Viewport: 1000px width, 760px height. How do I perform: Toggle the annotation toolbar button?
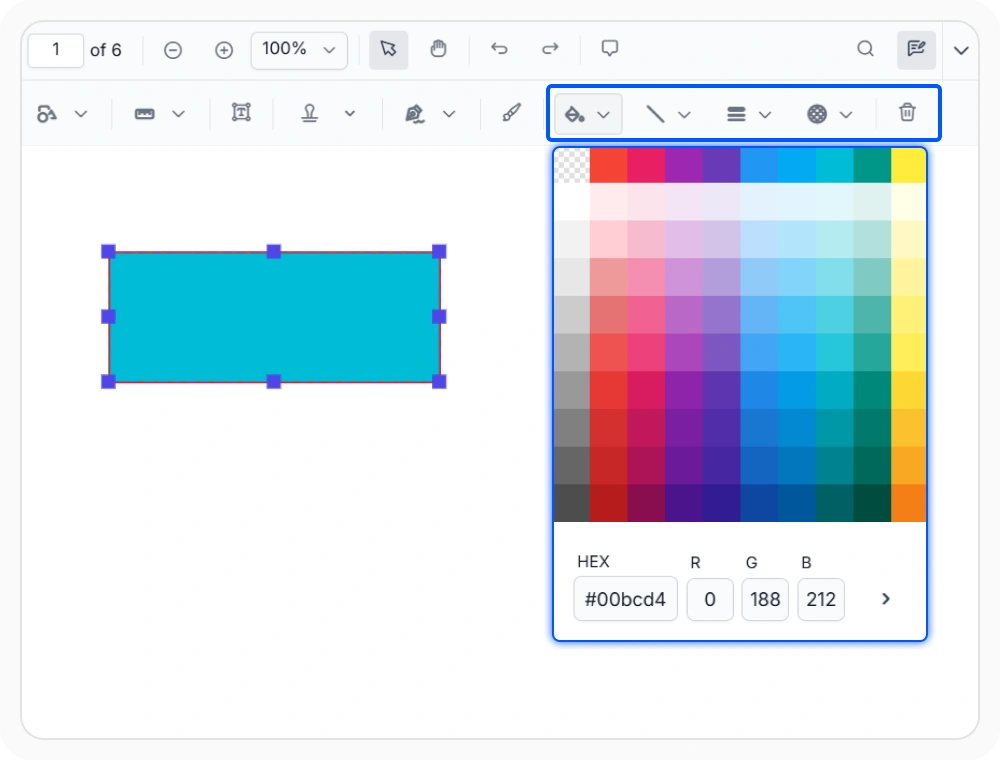(x=916, y=50)
